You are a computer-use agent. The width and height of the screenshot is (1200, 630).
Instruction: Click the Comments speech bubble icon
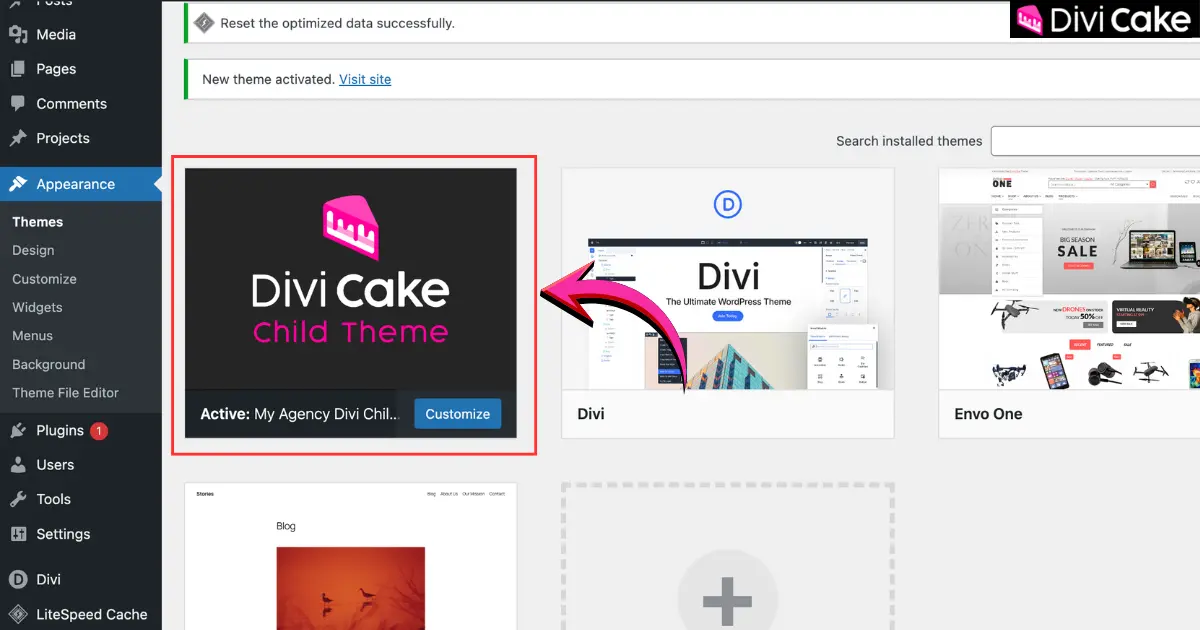(18, 104)
